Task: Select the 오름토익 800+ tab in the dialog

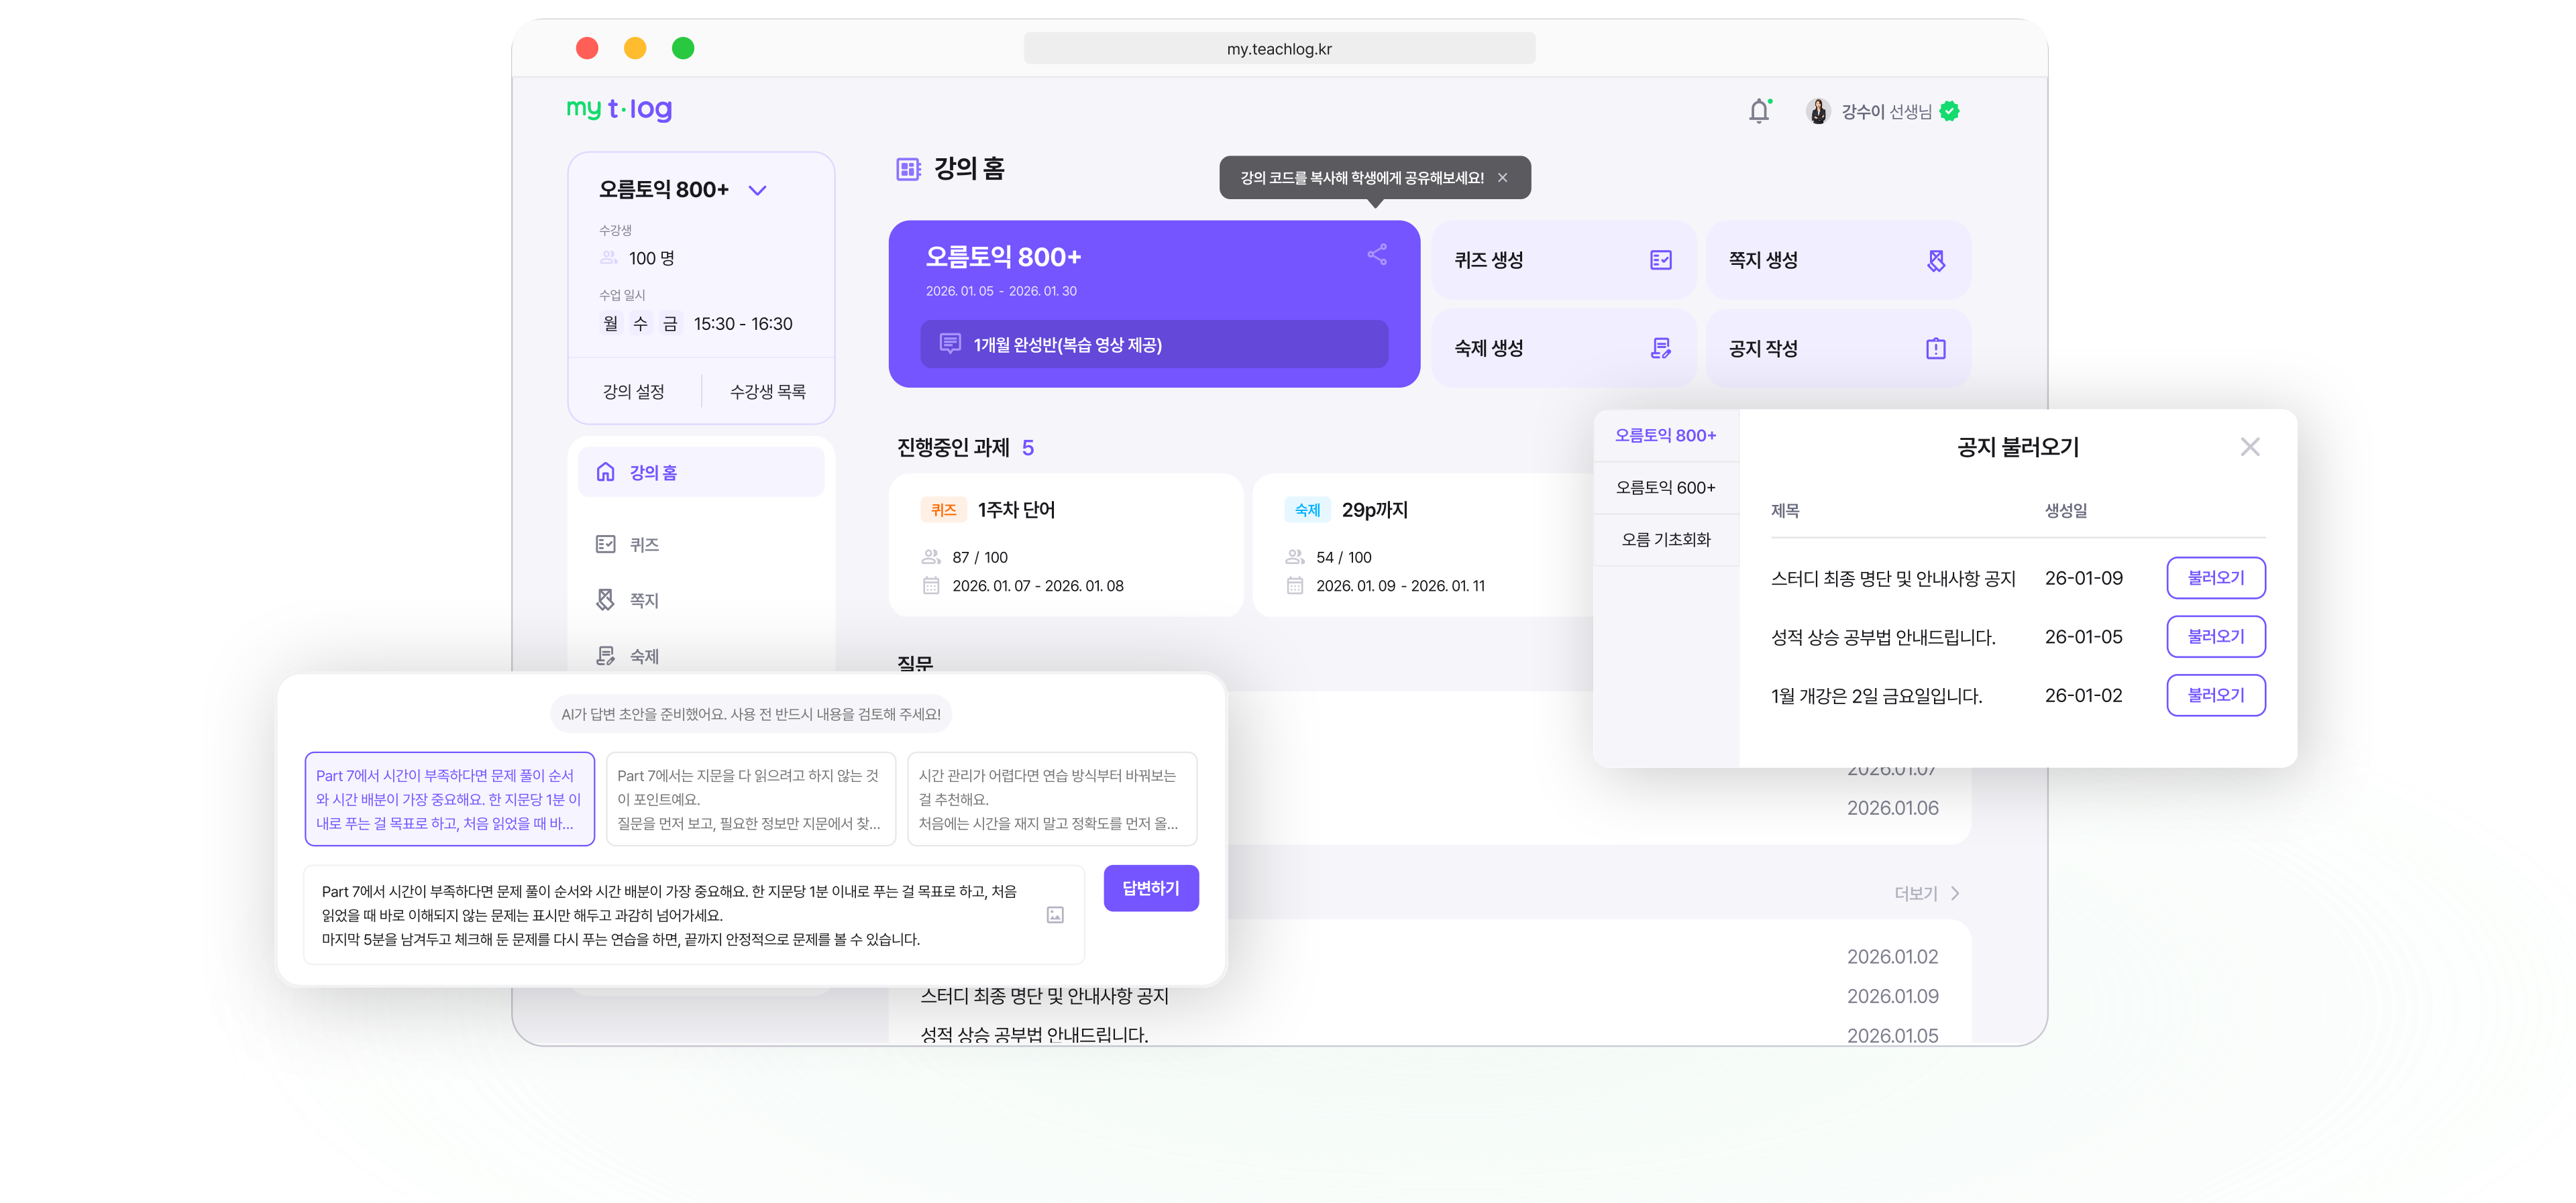Action: coord(1665,435)
